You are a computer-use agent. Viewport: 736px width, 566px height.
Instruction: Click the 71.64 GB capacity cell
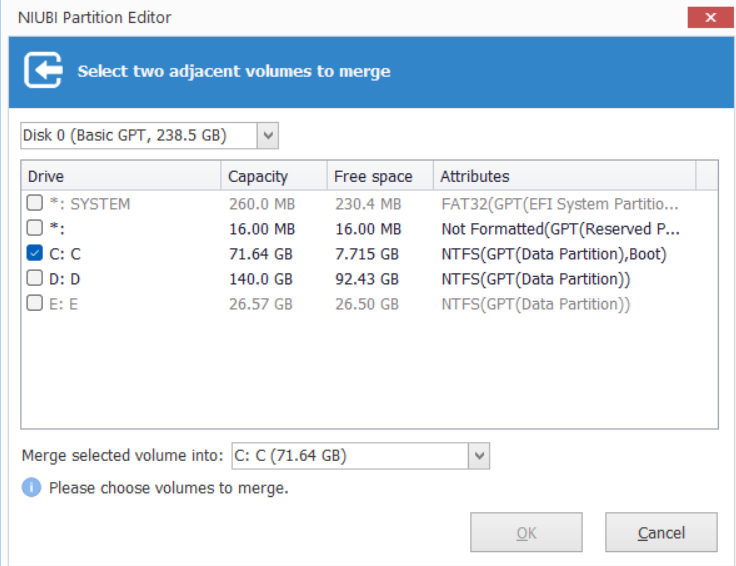(261, 254)
